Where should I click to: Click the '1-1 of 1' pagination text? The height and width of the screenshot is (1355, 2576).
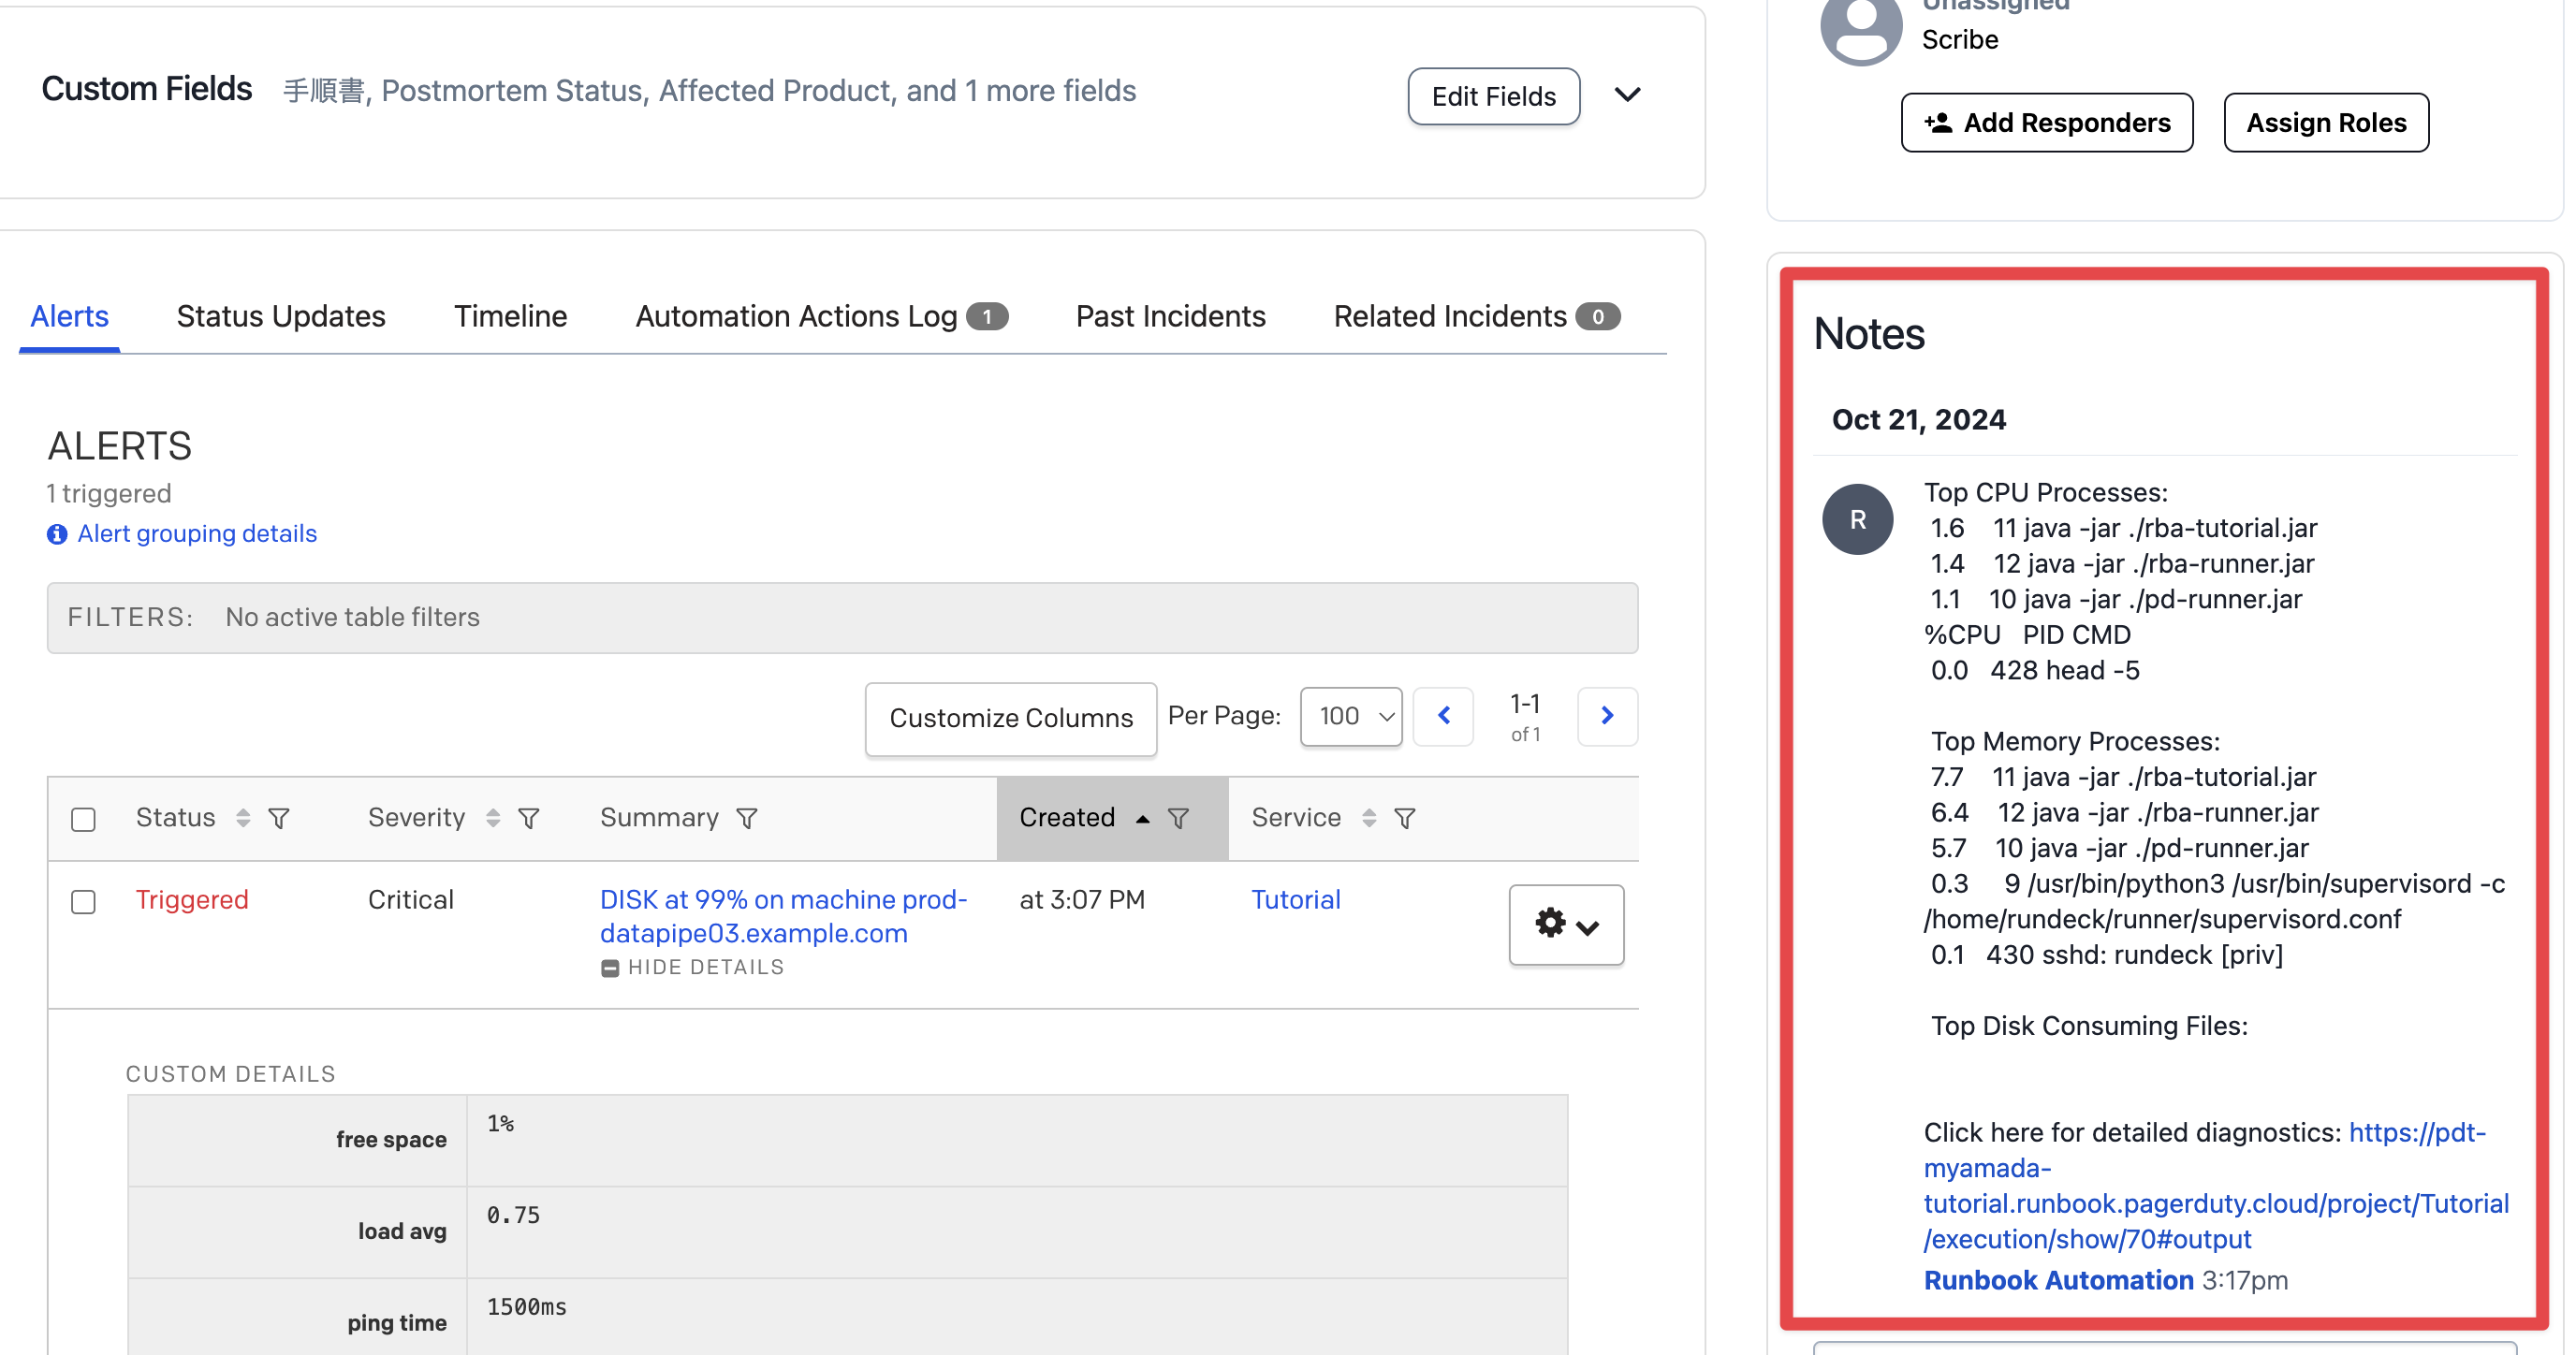click(x=1525, y=717)
